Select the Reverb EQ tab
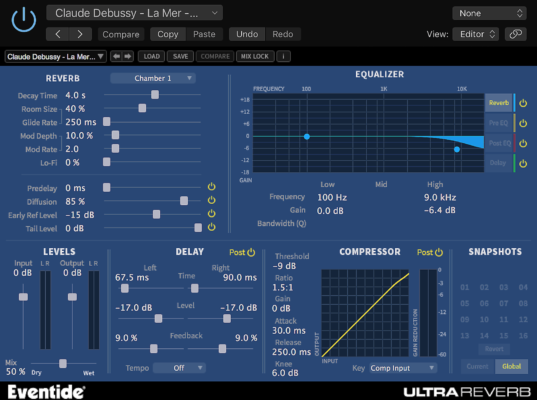 pos(499,103)
